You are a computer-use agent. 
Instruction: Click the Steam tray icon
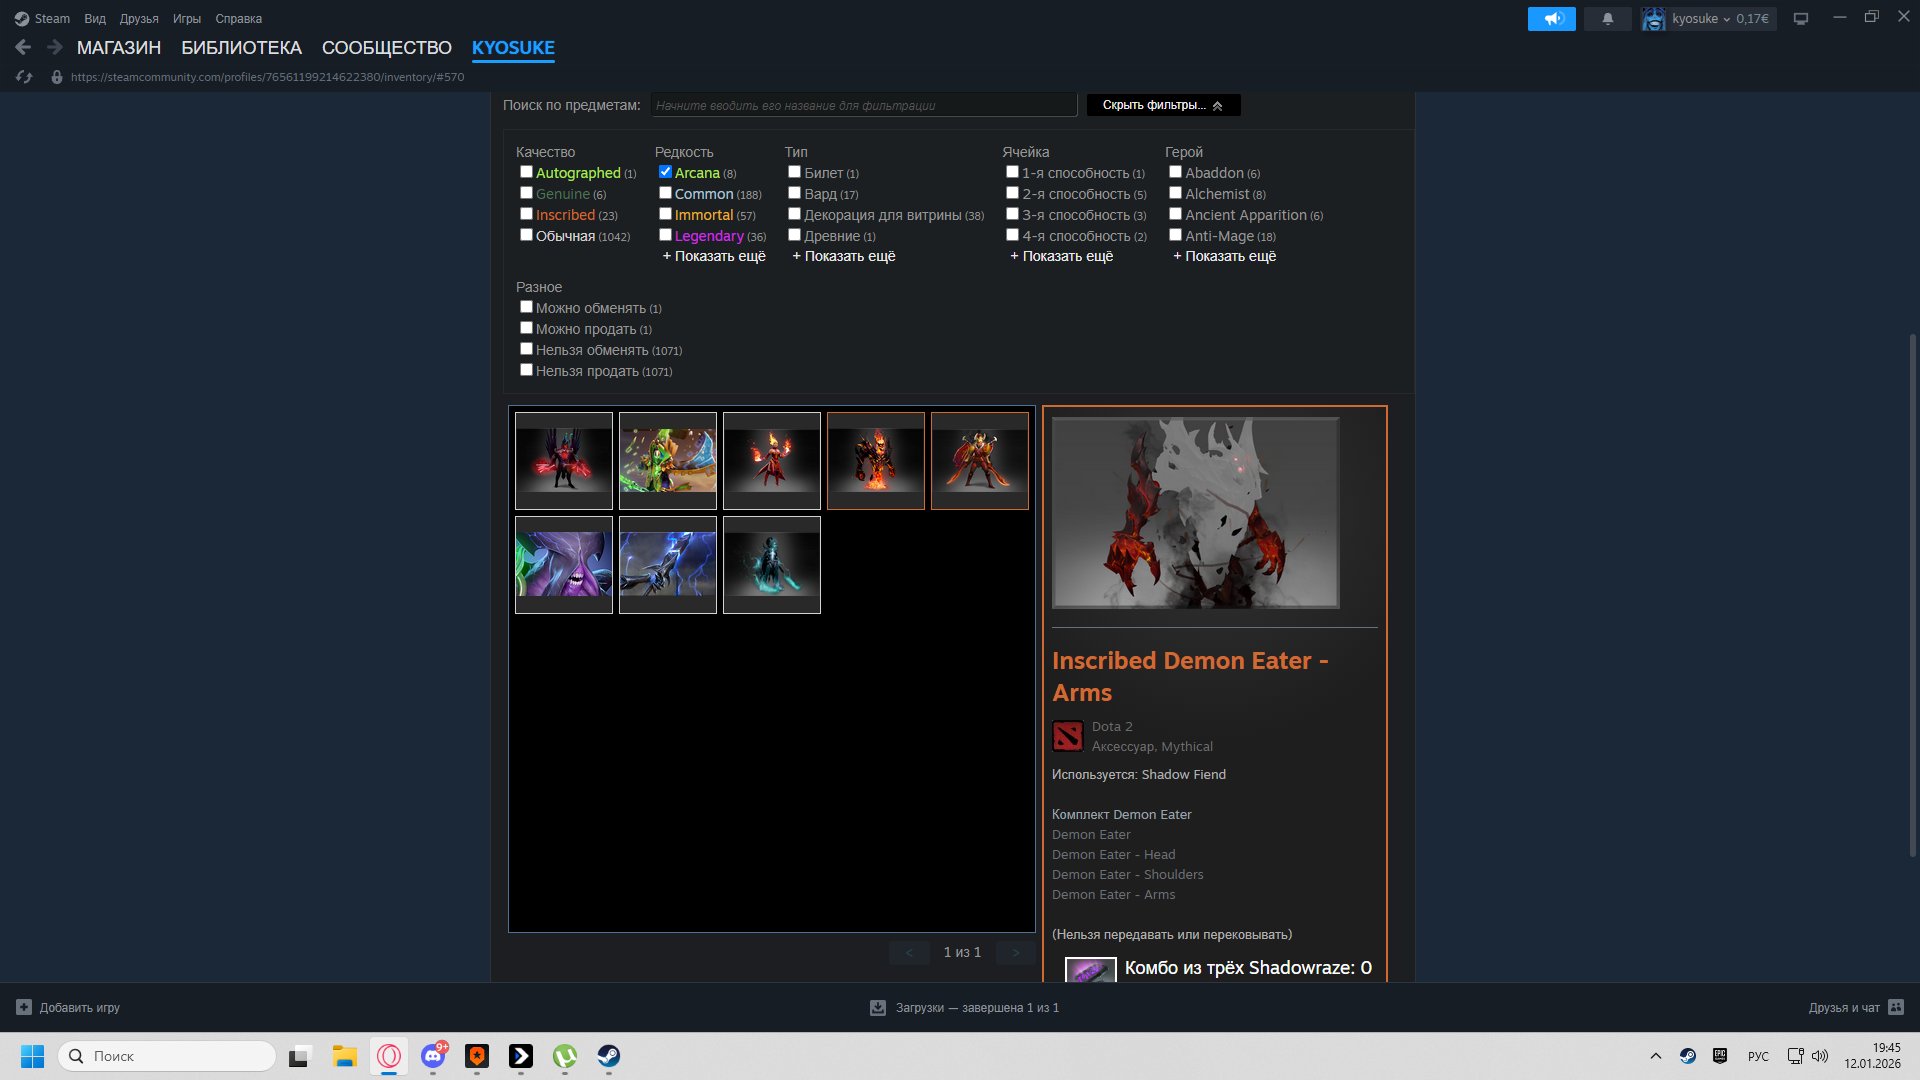click(x=1688, y=1056)
